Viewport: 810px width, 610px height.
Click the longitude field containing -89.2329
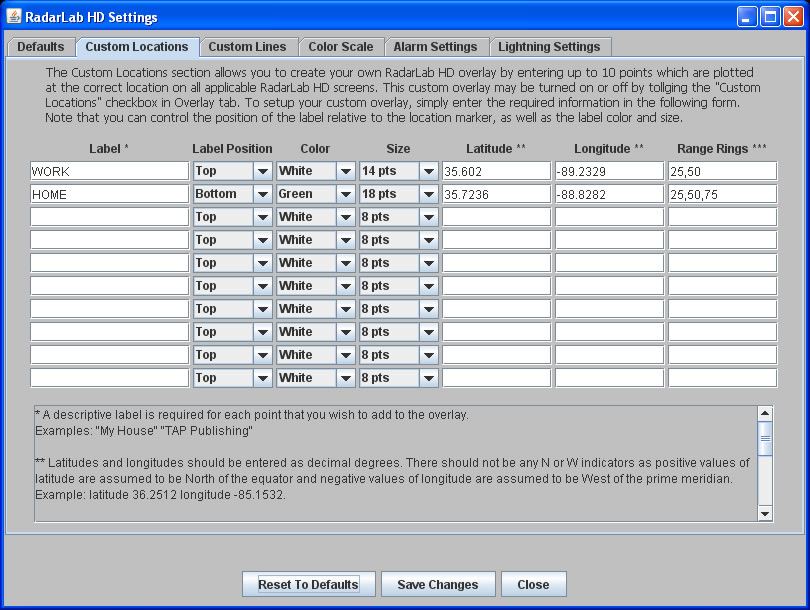coord(610,171)
